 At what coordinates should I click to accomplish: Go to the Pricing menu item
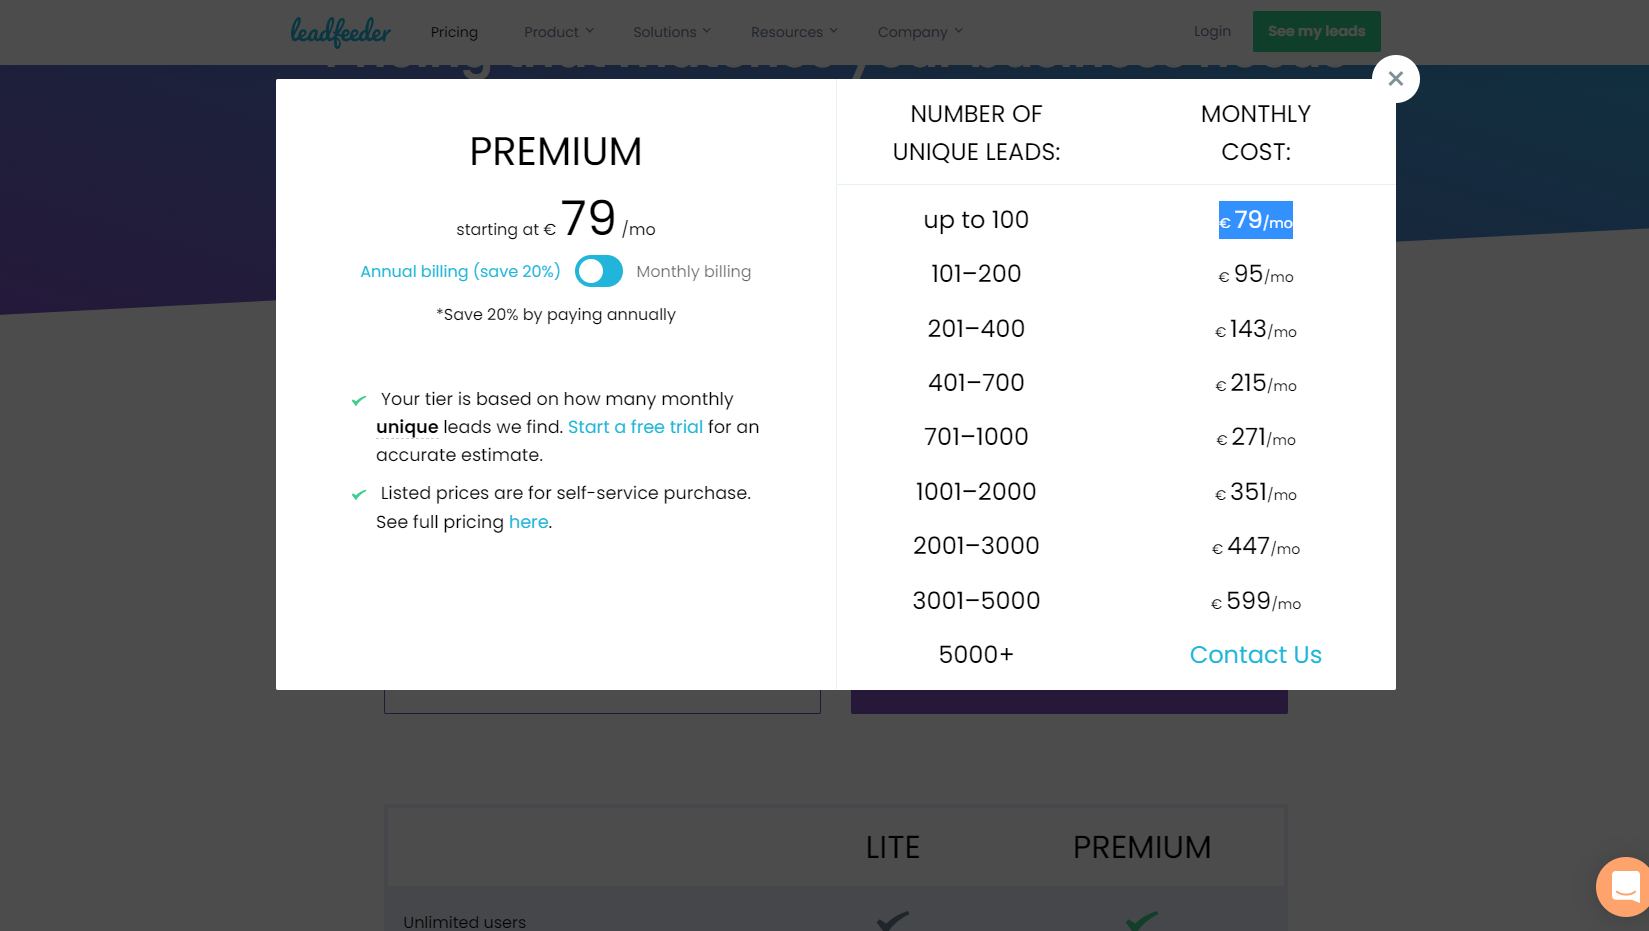pos(454,32)
